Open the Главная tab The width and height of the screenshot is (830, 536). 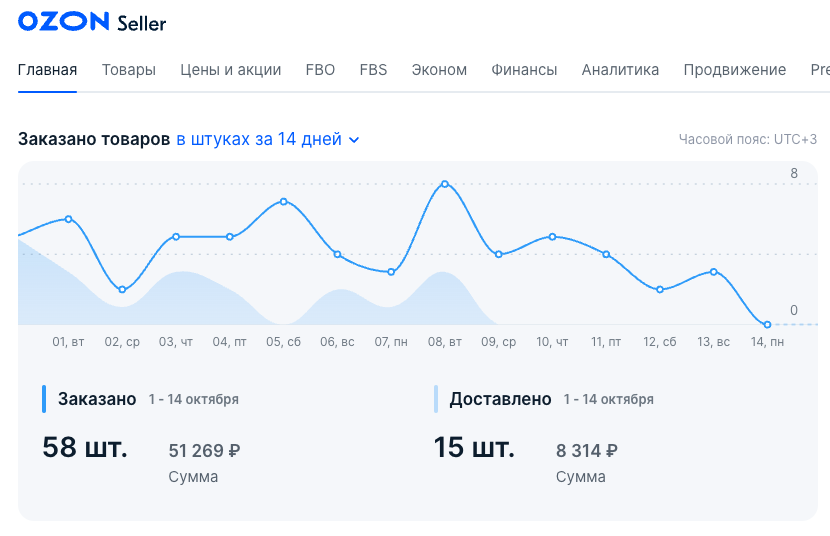pos(48,70)
